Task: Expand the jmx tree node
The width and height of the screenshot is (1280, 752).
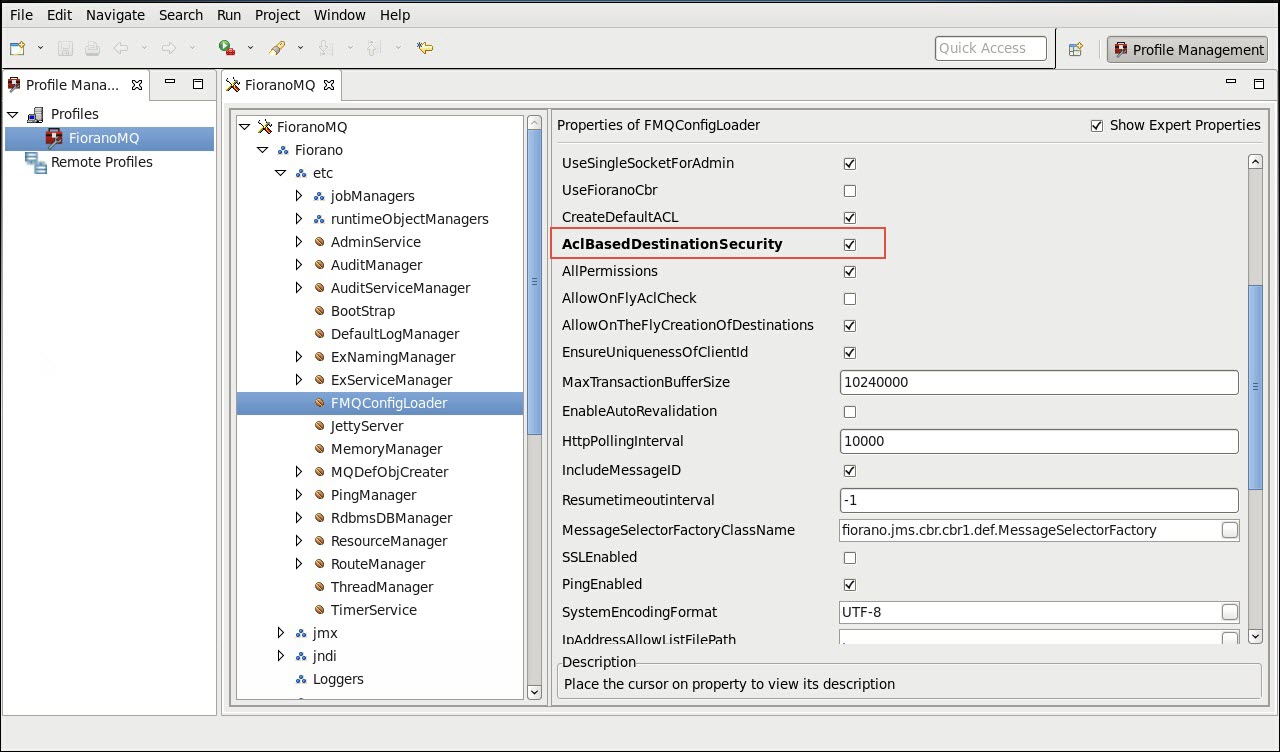Action: 281,633
